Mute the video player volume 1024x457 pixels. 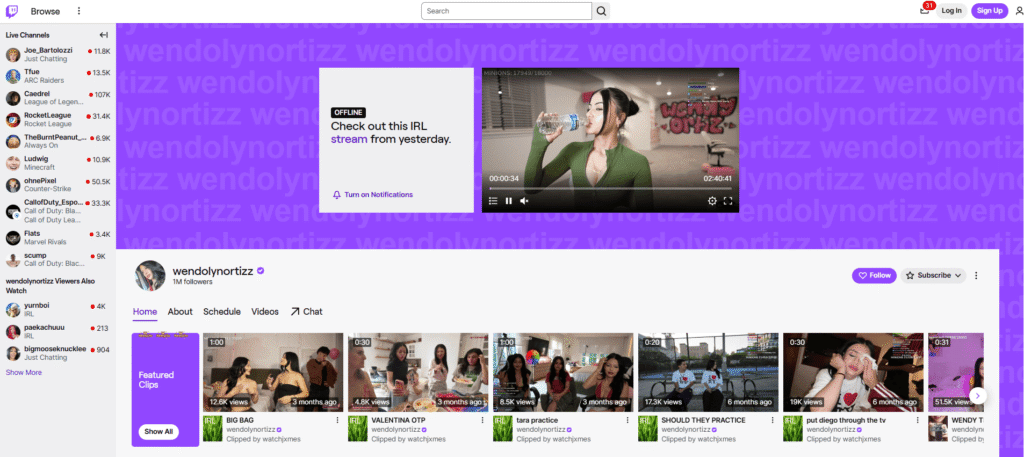524,201
